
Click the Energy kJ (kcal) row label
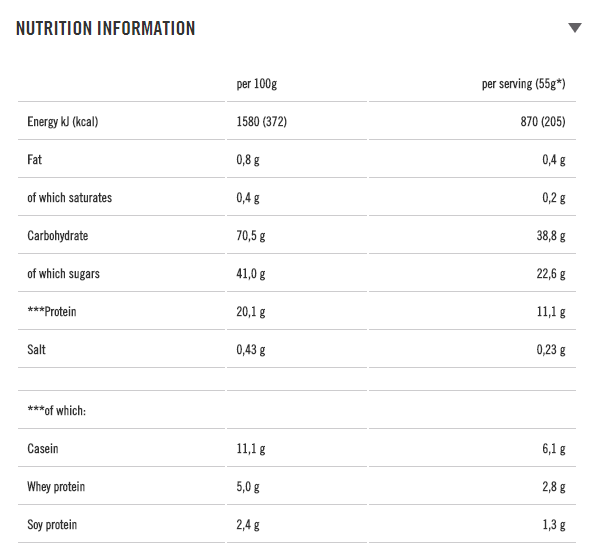coord(63,122)
